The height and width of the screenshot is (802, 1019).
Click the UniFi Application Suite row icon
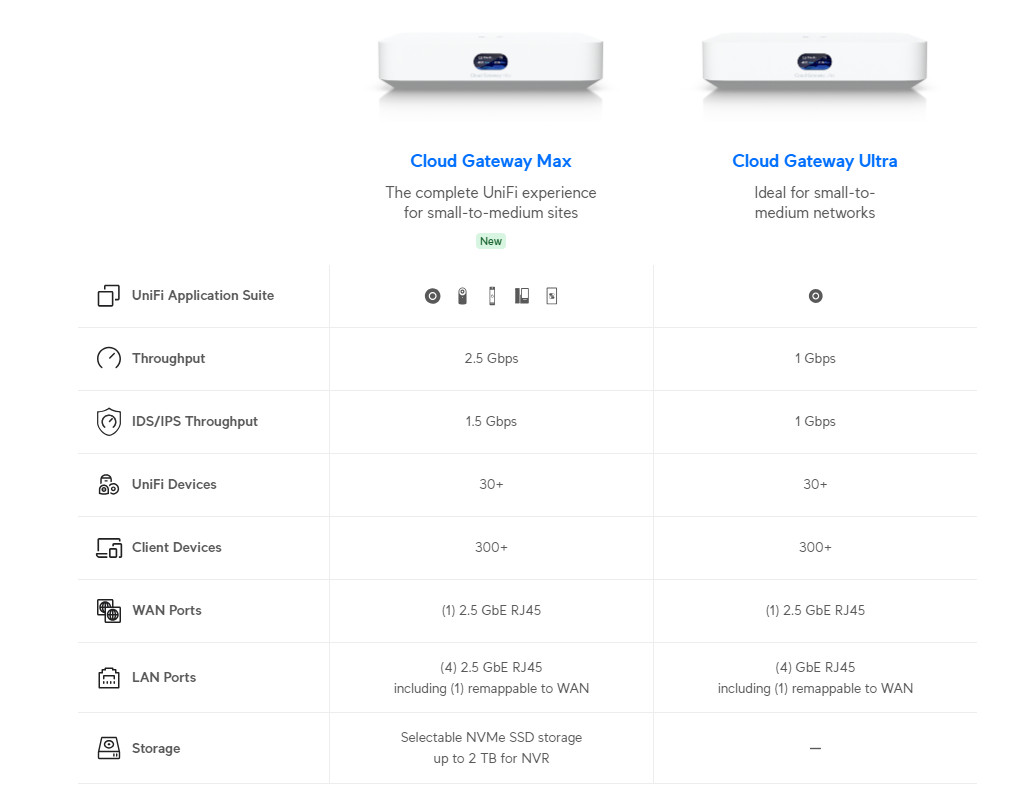(109, 296)
